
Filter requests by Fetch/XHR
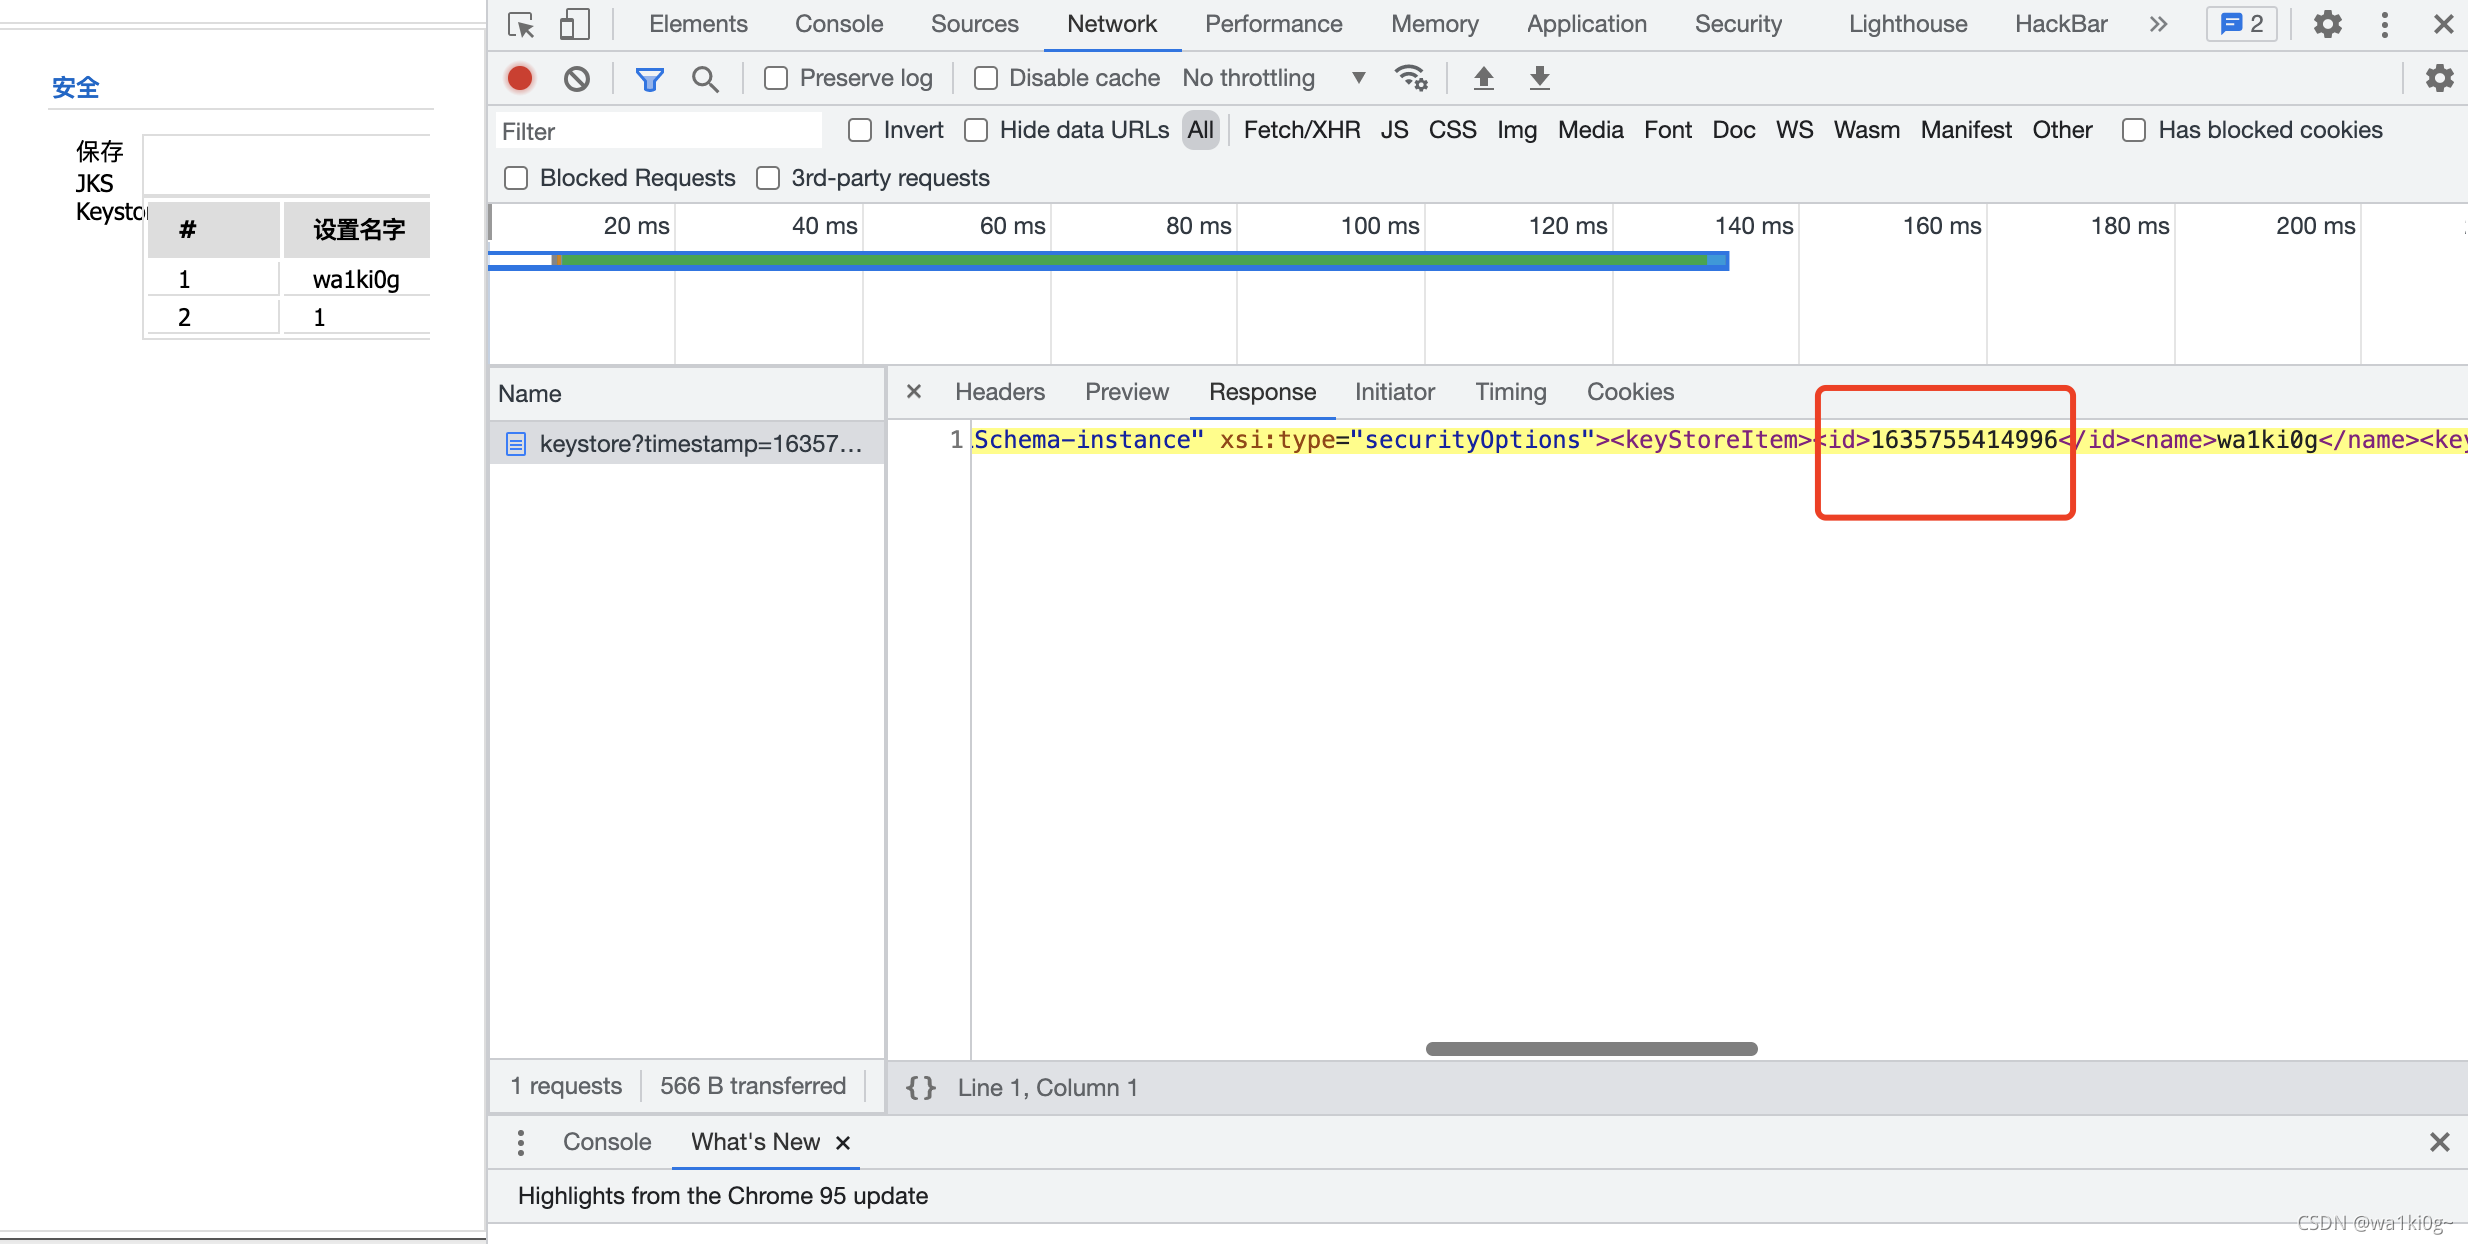click(1302, 130)
